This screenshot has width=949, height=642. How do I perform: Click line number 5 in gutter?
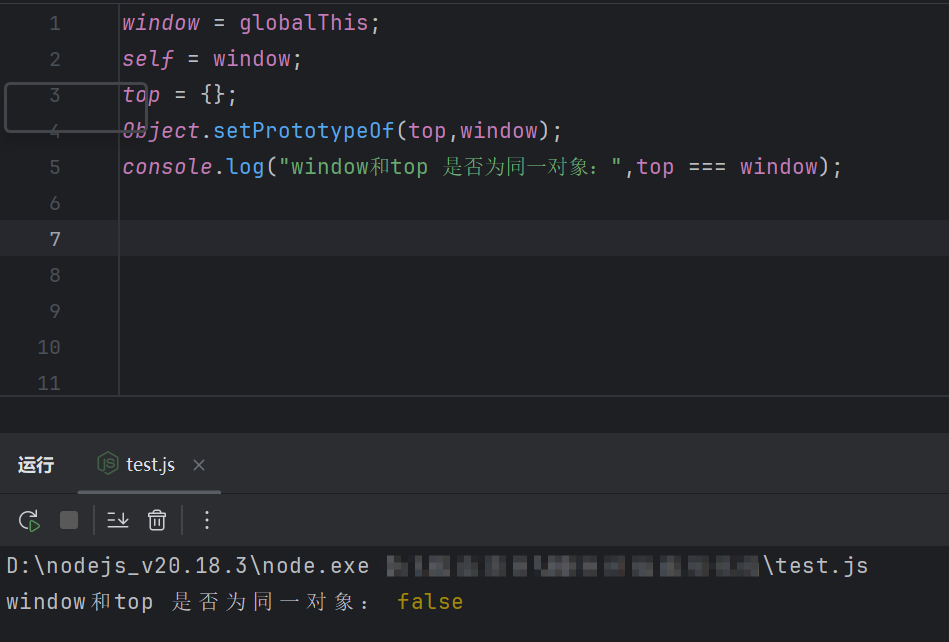(54, 167)
